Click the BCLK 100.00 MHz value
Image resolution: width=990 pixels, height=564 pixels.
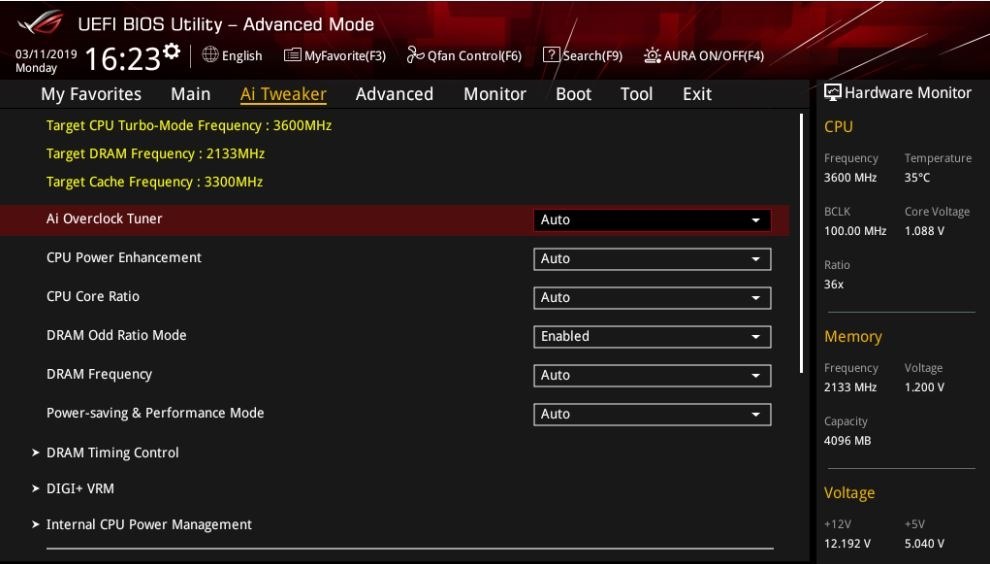pos(855,231)
